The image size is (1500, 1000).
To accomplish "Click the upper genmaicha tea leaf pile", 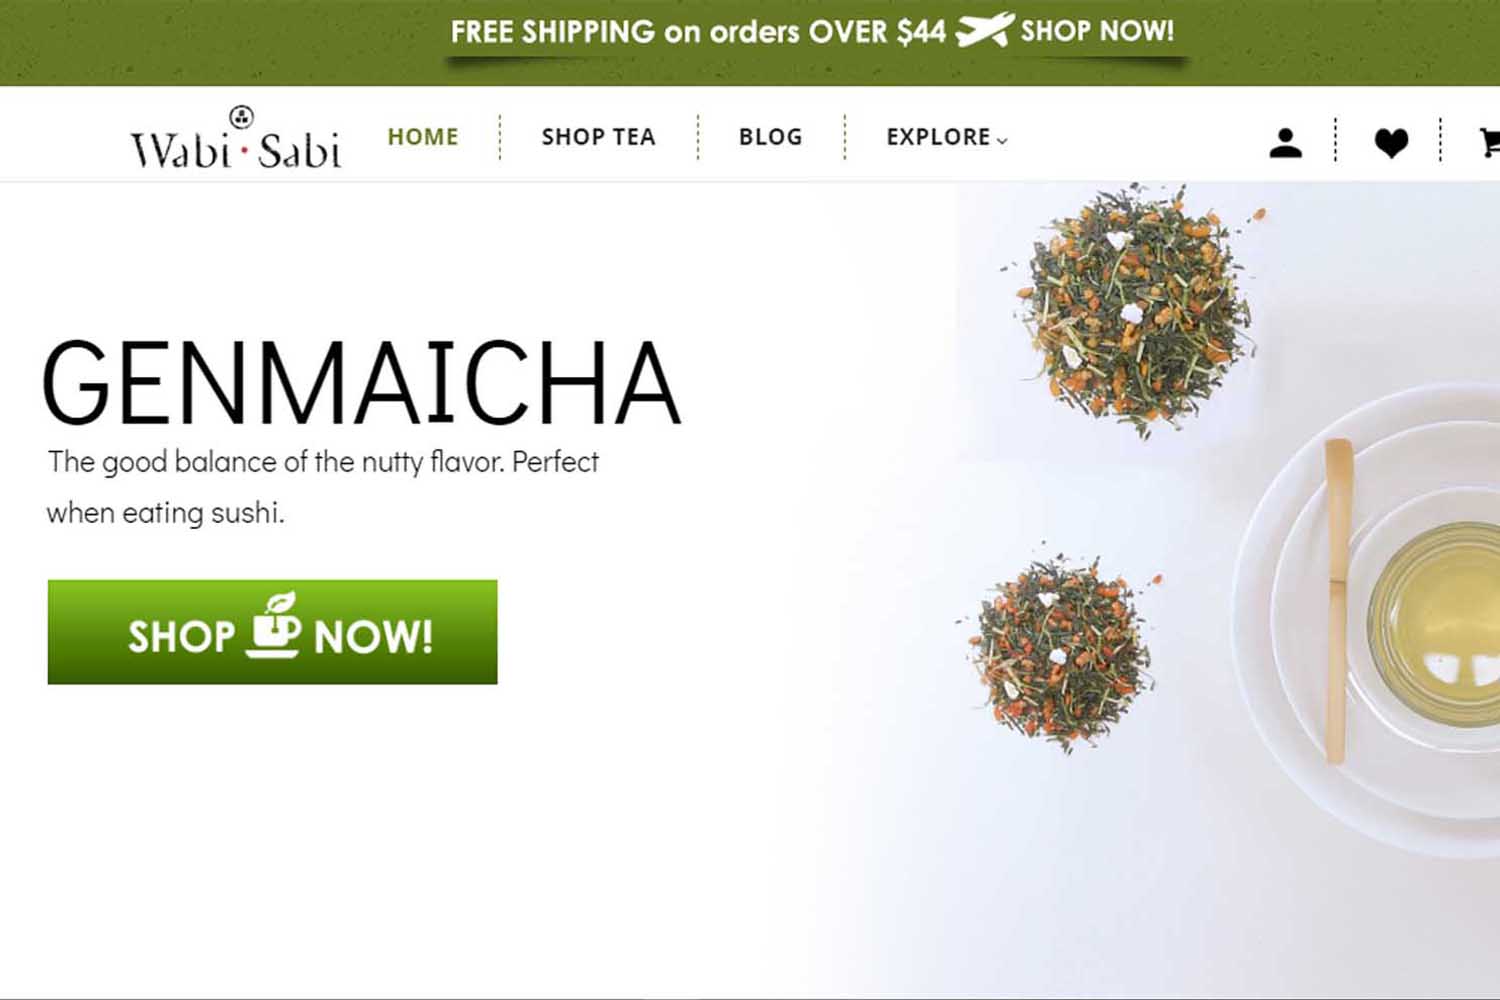I will click(1135, 308).
